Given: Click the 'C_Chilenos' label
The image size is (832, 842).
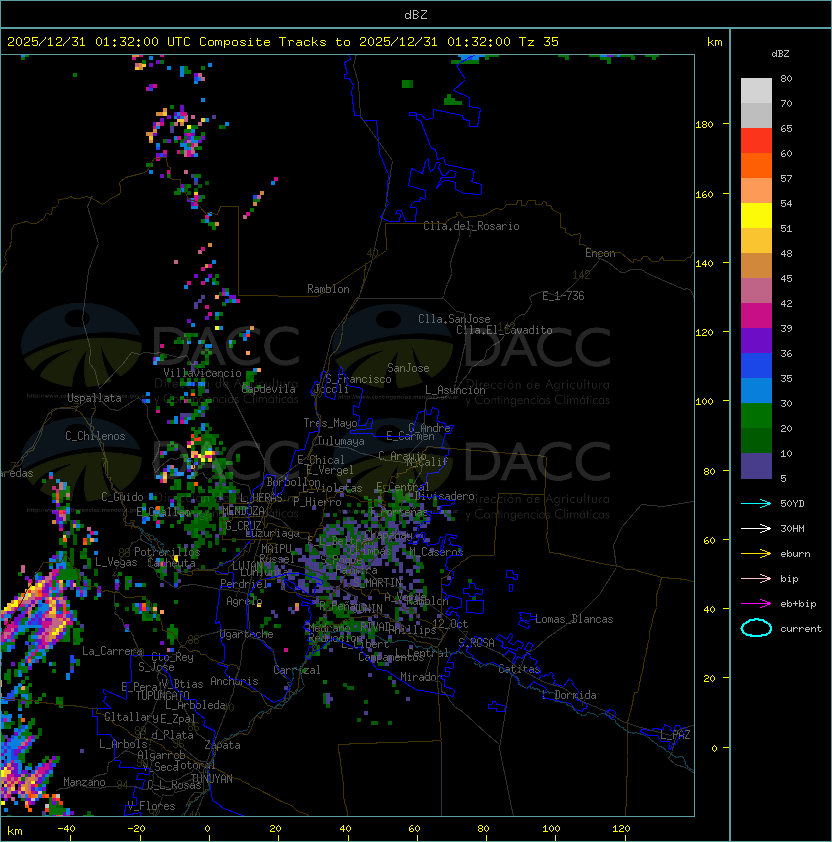Looking at the screenshot, I should point(95,436).
